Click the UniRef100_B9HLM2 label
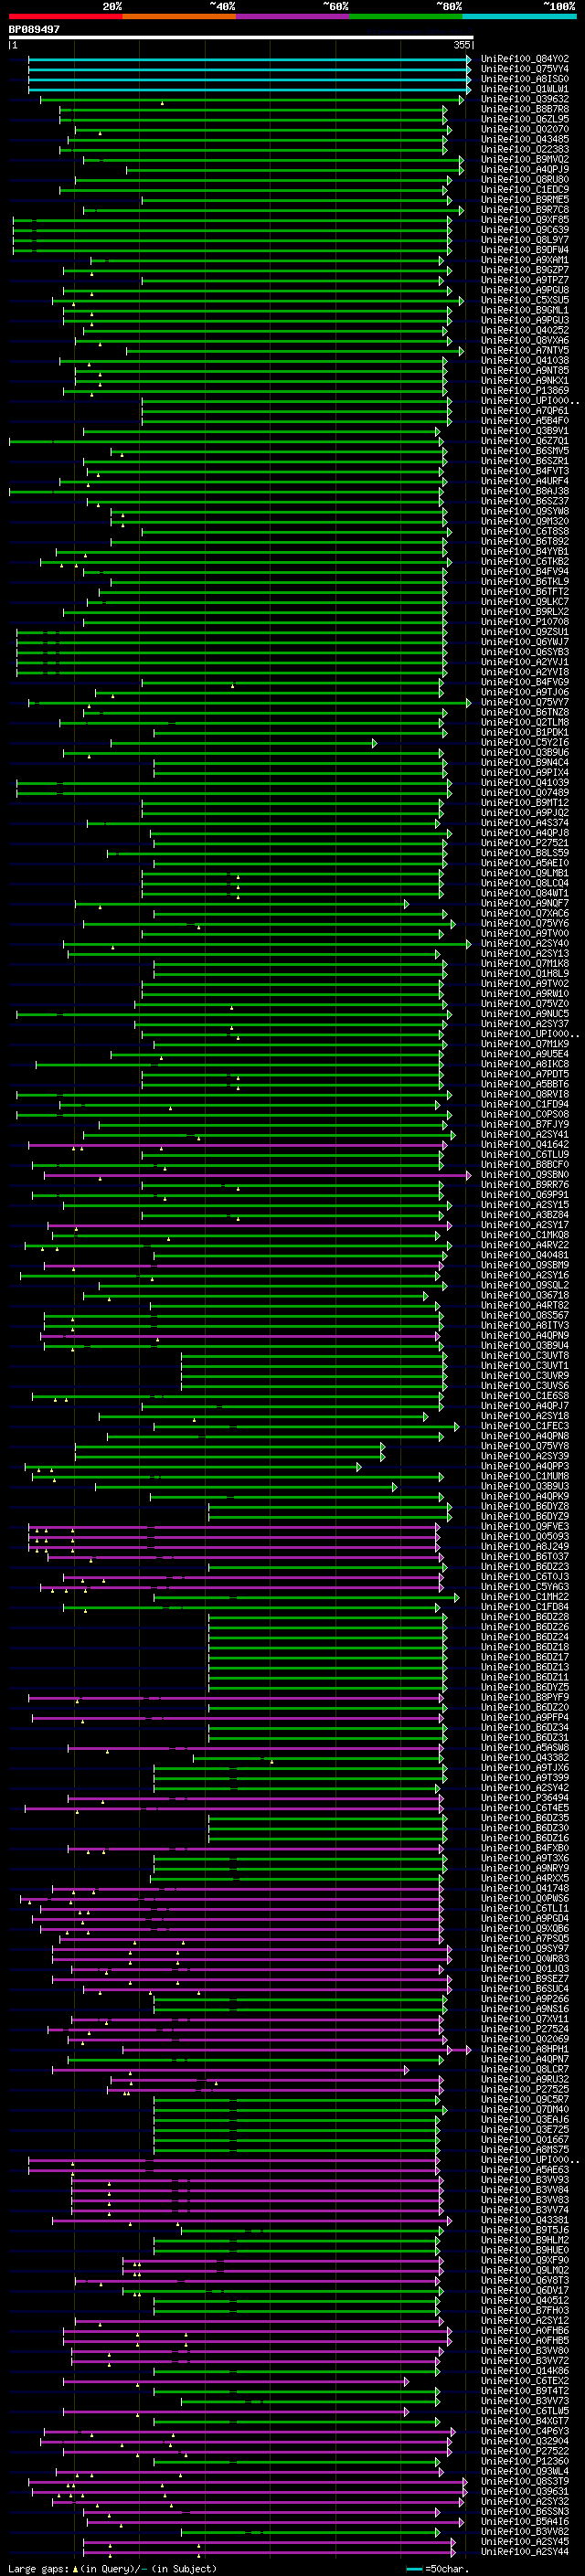585x2576 pixels. [x=525, y=2239]
